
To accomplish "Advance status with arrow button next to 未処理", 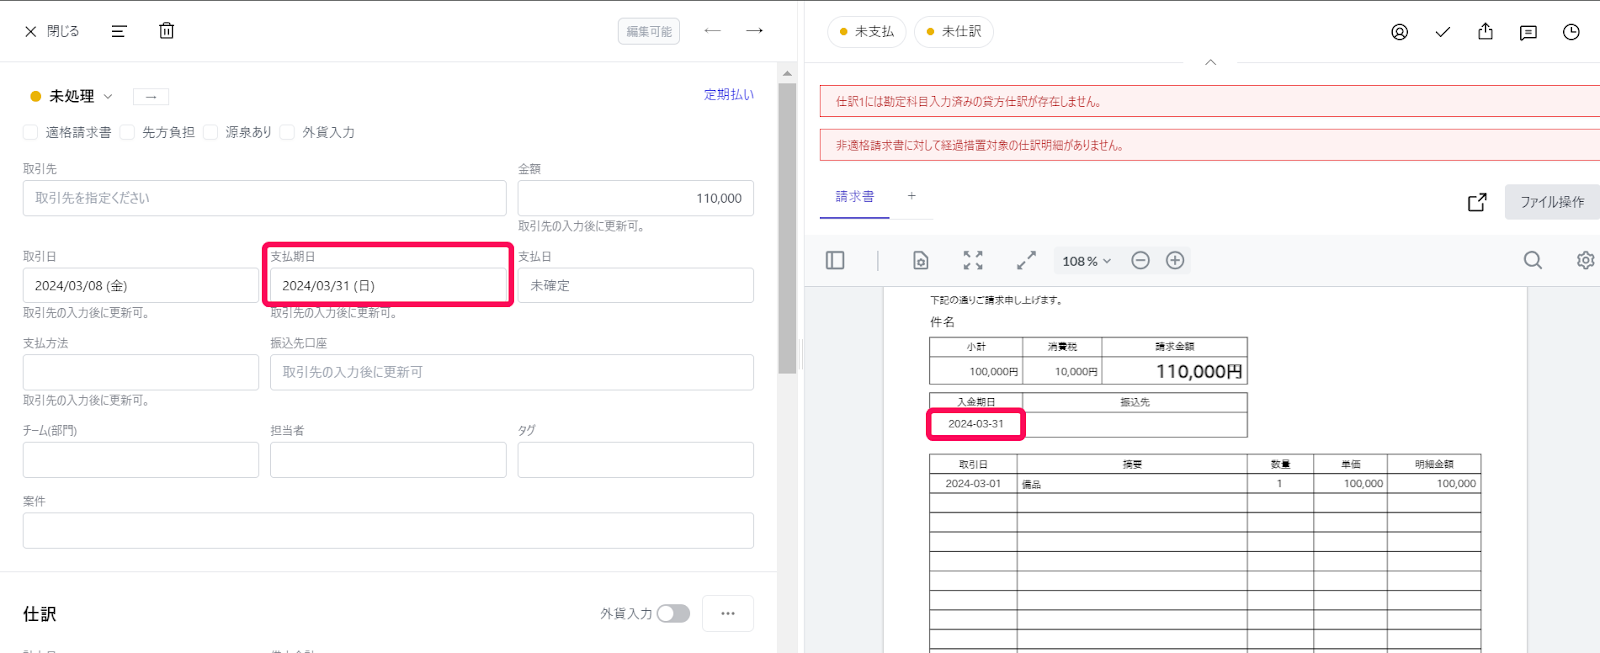I will [151, 97].
